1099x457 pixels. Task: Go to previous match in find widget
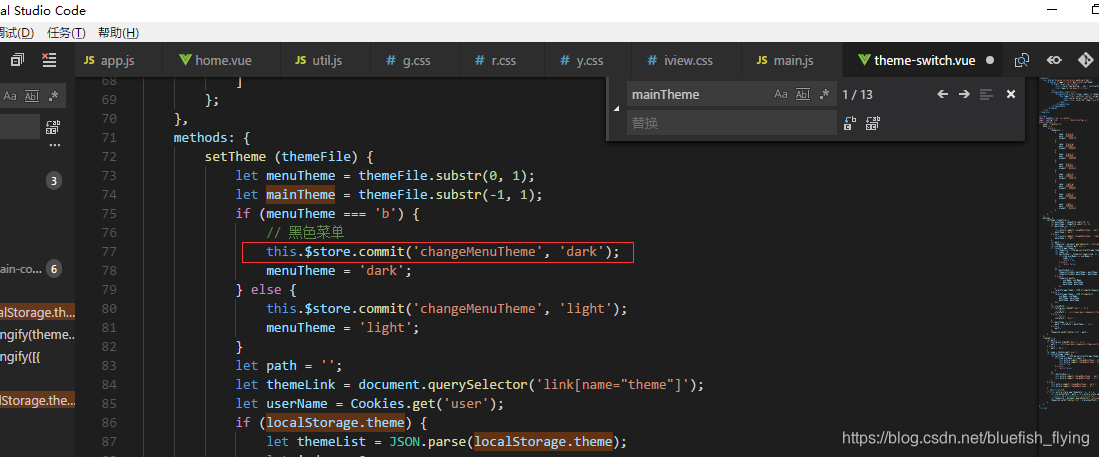[943, 95]
